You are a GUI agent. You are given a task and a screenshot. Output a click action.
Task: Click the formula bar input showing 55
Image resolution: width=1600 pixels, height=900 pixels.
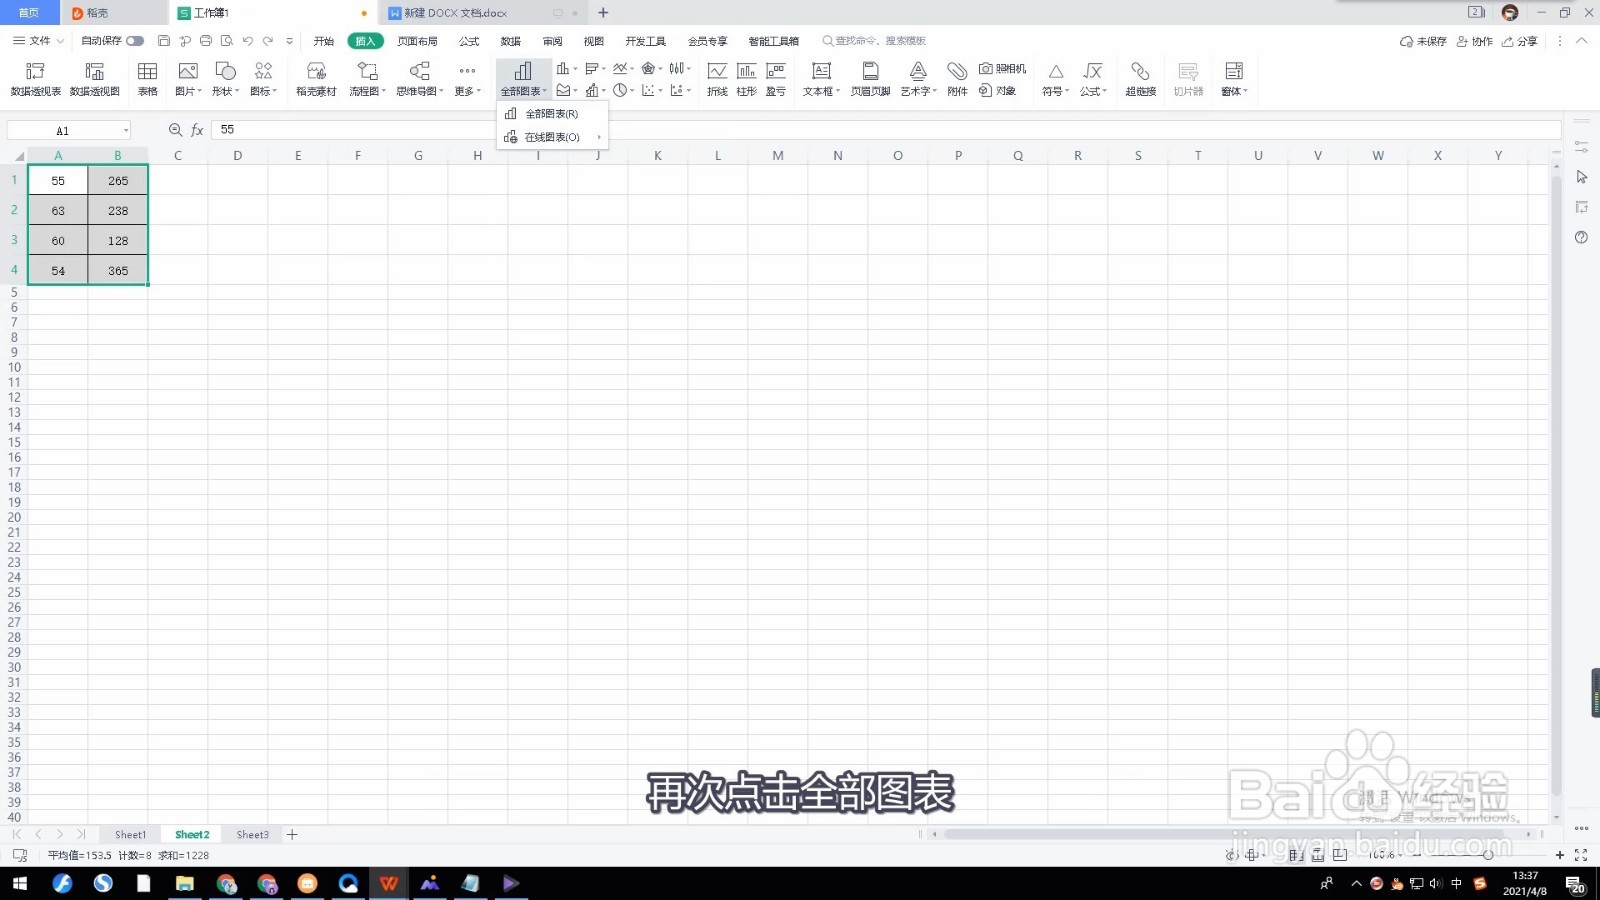[x=885, y=130]
